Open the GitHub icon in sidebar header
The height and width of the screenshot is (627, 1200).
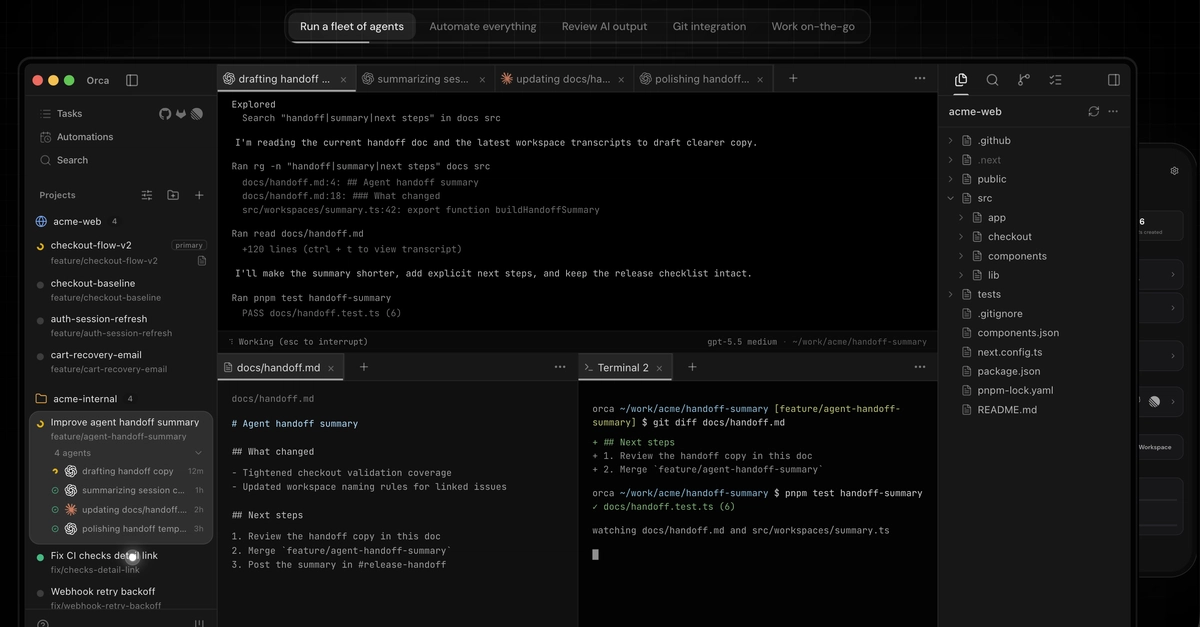coord(165,114)
